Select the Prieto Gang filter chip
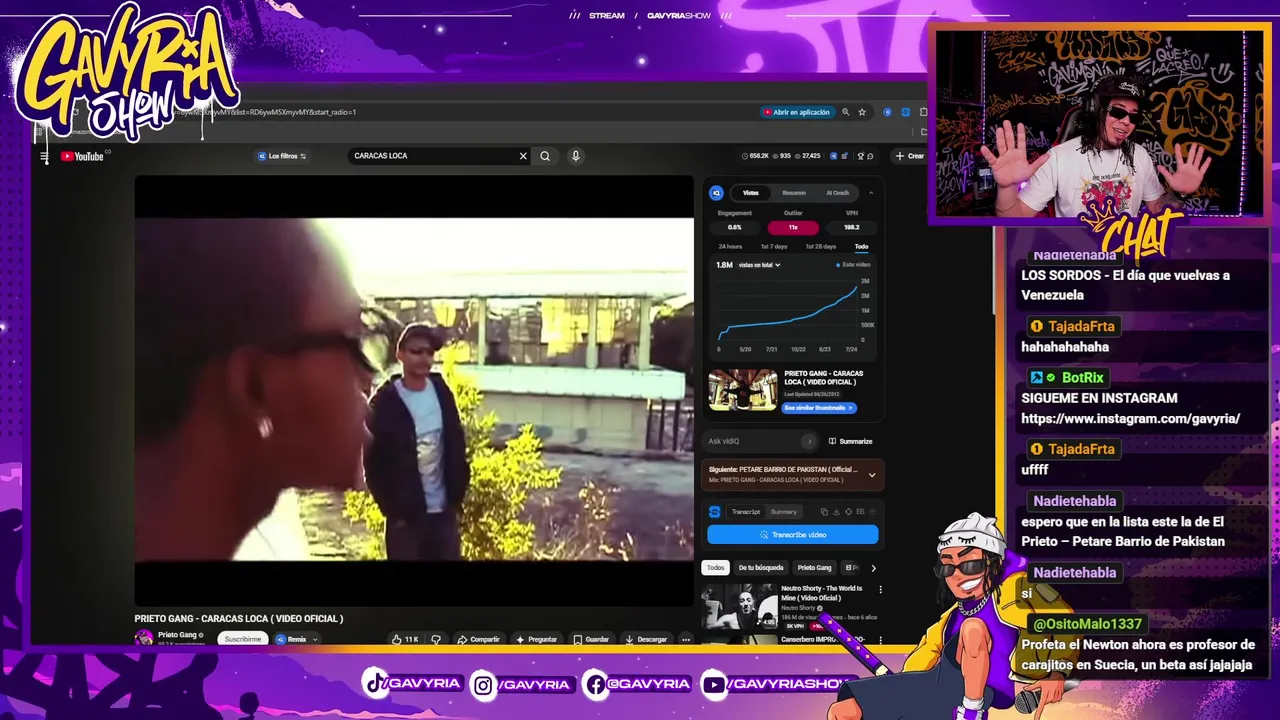Image resolution: width=1280 pixels, height=720 pixels. click(x=814, y=568)
